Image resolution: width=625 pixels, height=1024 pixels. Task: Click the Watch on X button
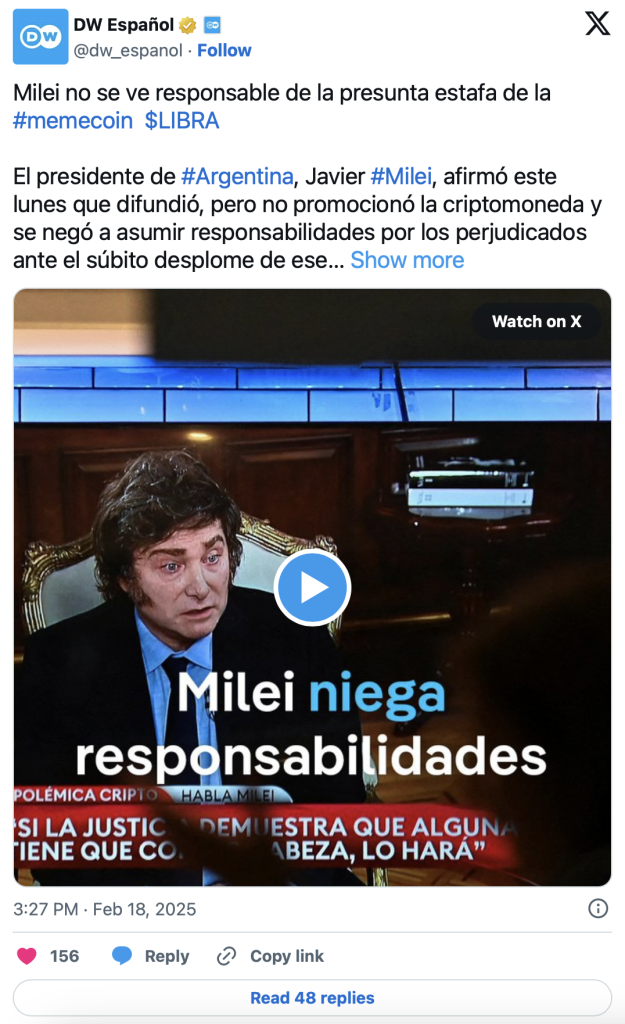(x=536, y=321)
